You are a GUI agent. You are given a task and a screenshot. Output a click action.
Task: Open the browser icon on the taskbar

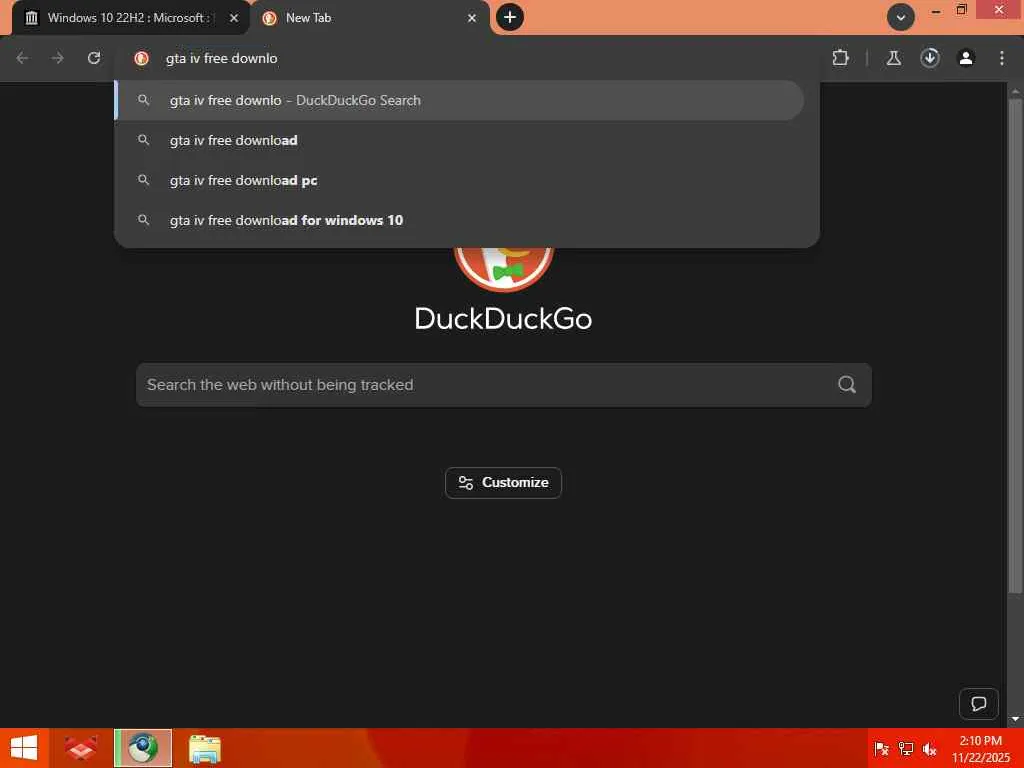(143, 748)
